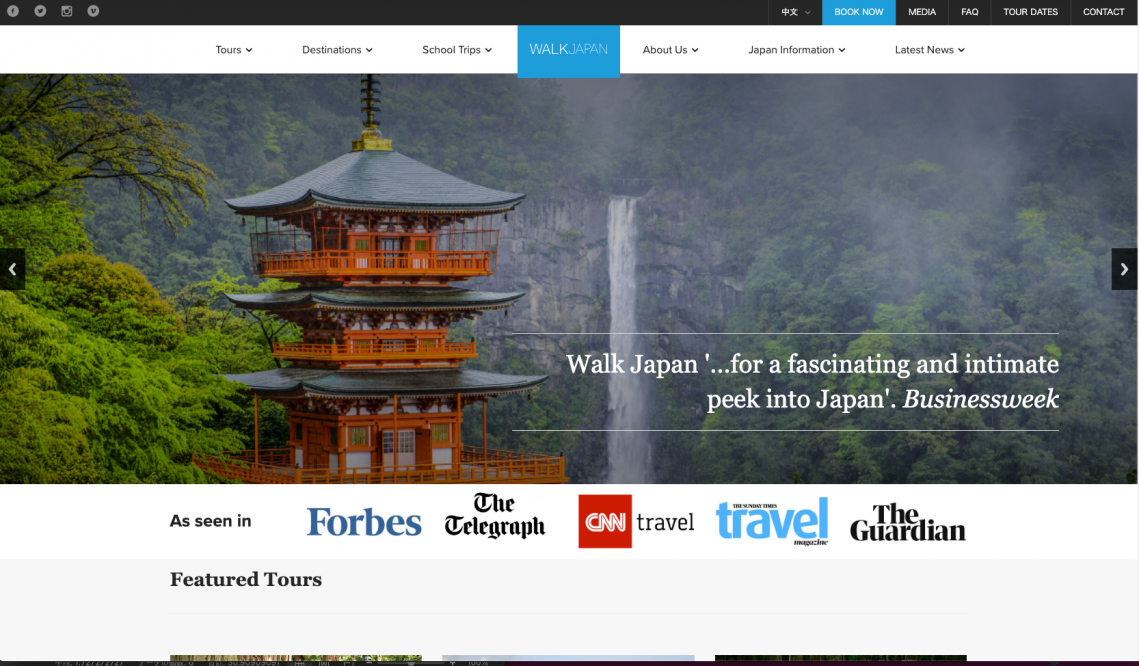Click the Forbes logo
Screen dimensions: 1139x666
point(364,522)
